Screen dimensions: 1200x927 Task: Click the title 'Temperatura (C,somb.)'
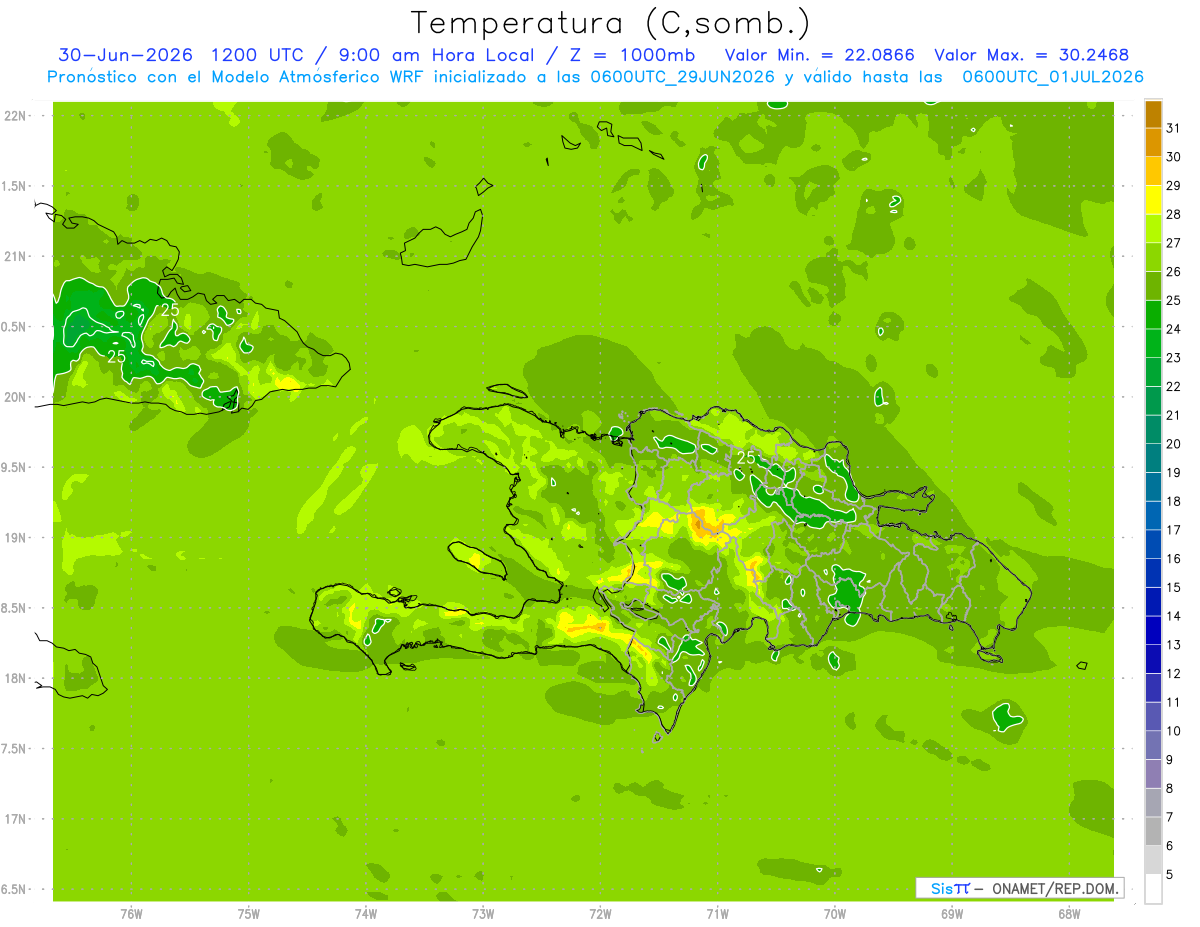pos(611,23)
